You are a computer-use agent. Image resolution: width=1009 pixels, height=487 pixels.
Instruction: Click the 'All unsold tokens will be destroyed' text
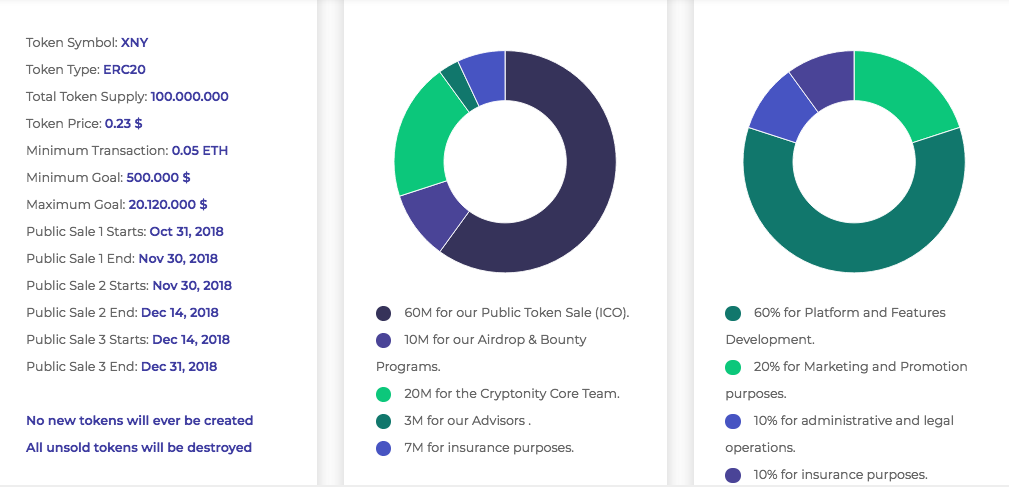(139, 448)
